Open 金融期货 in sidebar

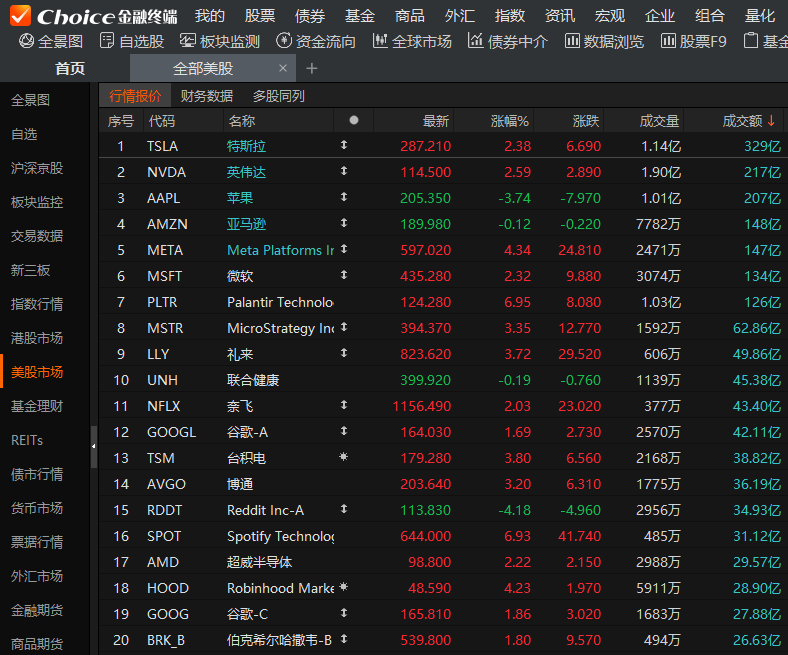point(37,610)
